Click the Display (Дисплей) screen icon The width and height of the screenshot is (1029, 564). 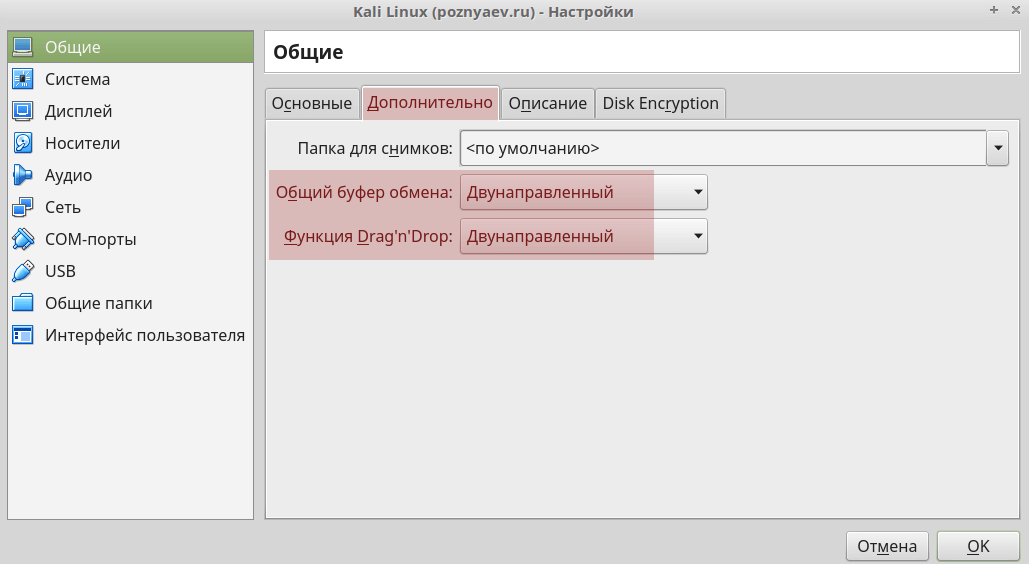23,111
